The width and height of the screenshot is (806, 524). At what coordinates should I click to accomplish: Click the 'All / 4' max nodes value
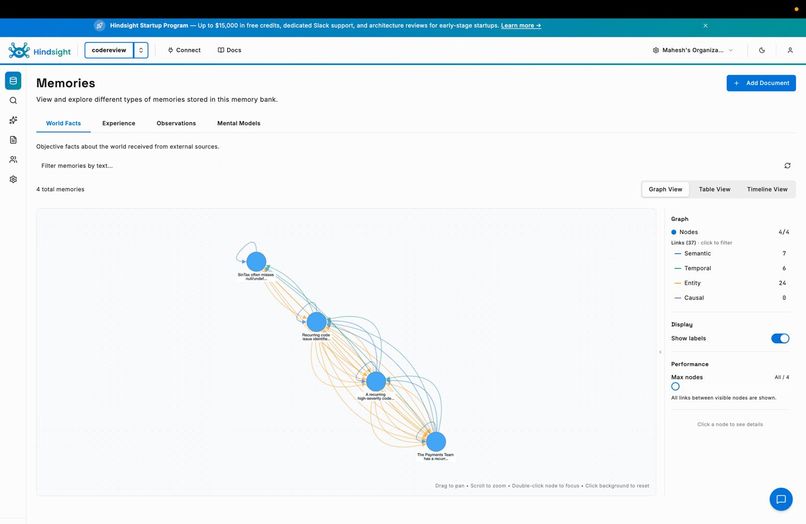[781, 377]
